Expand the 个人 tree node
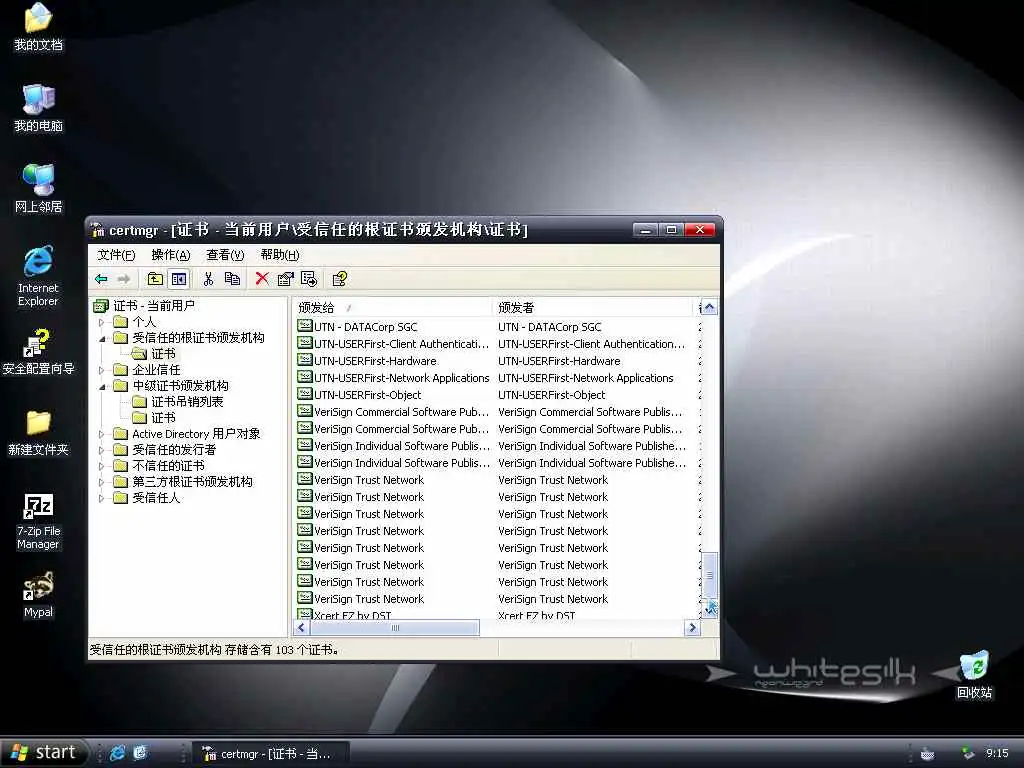Viewport: 1024px width, 768px height. click(x=101, y=322)
